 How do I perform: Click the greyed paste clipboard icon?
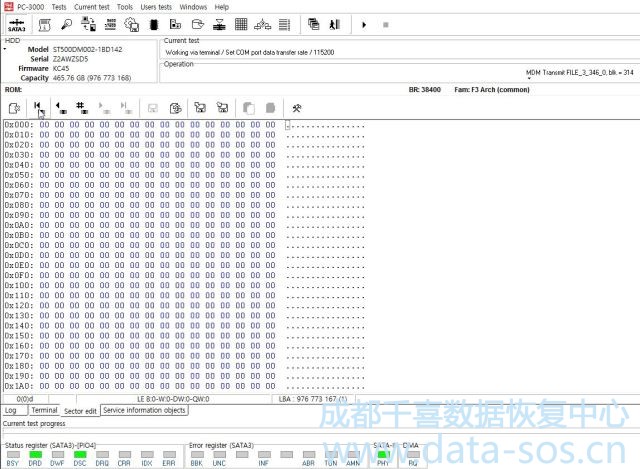pyautogui.click(x=270, y=108)
